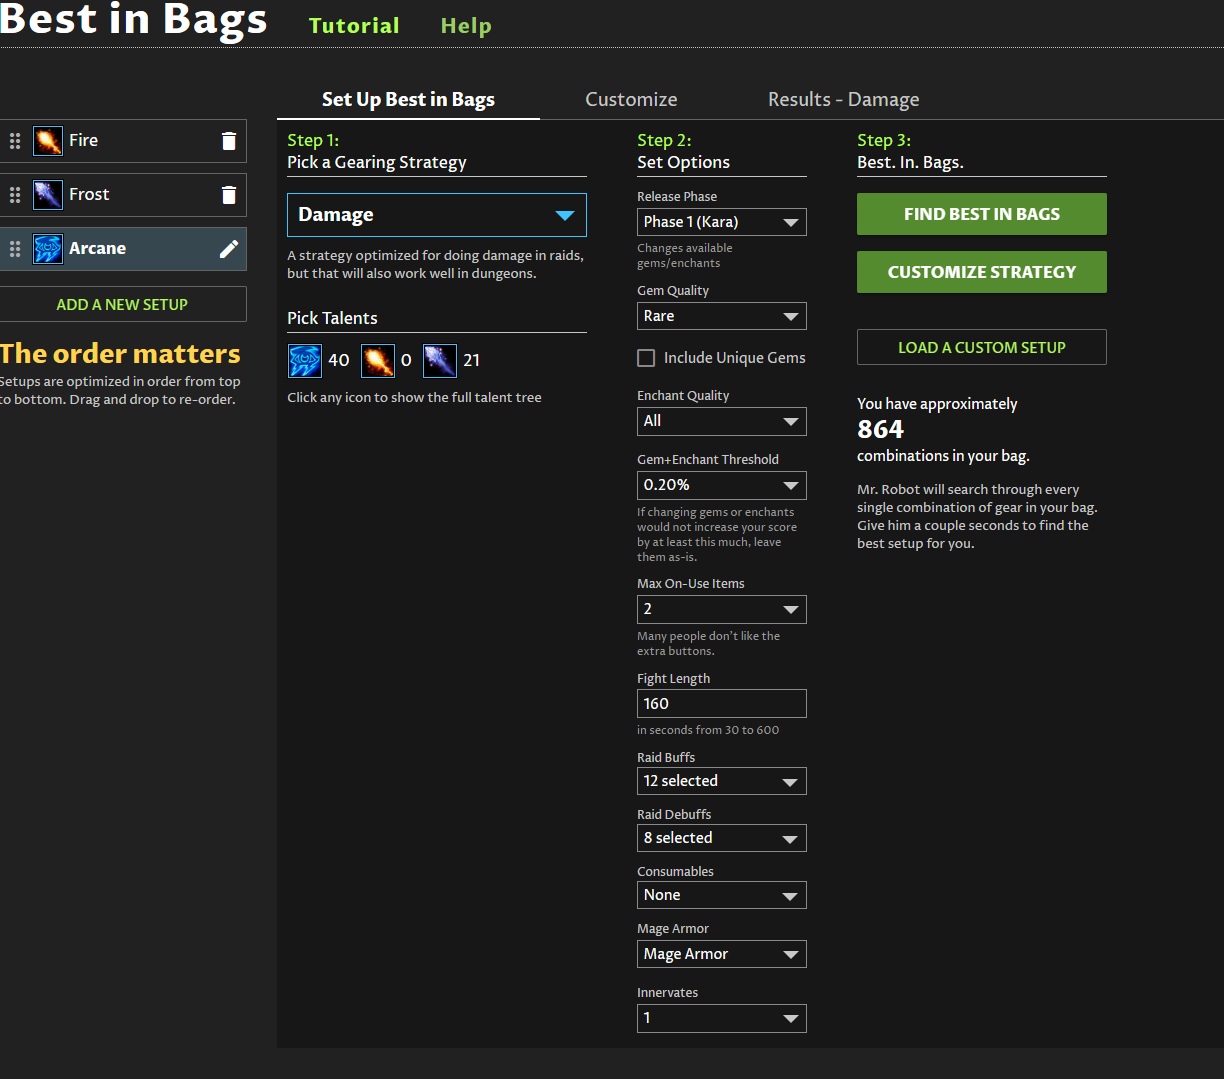Open the Tutorial link in header

click(x=354, y=26)
